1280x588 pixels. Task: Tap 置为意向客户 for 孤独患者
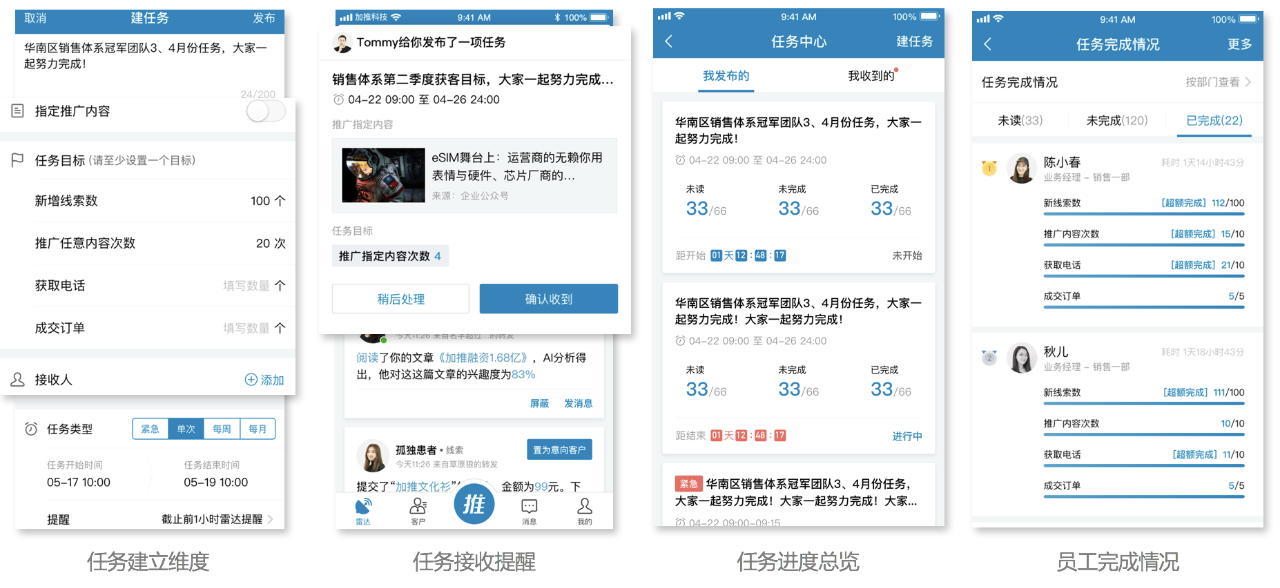(x=559, y=450)
